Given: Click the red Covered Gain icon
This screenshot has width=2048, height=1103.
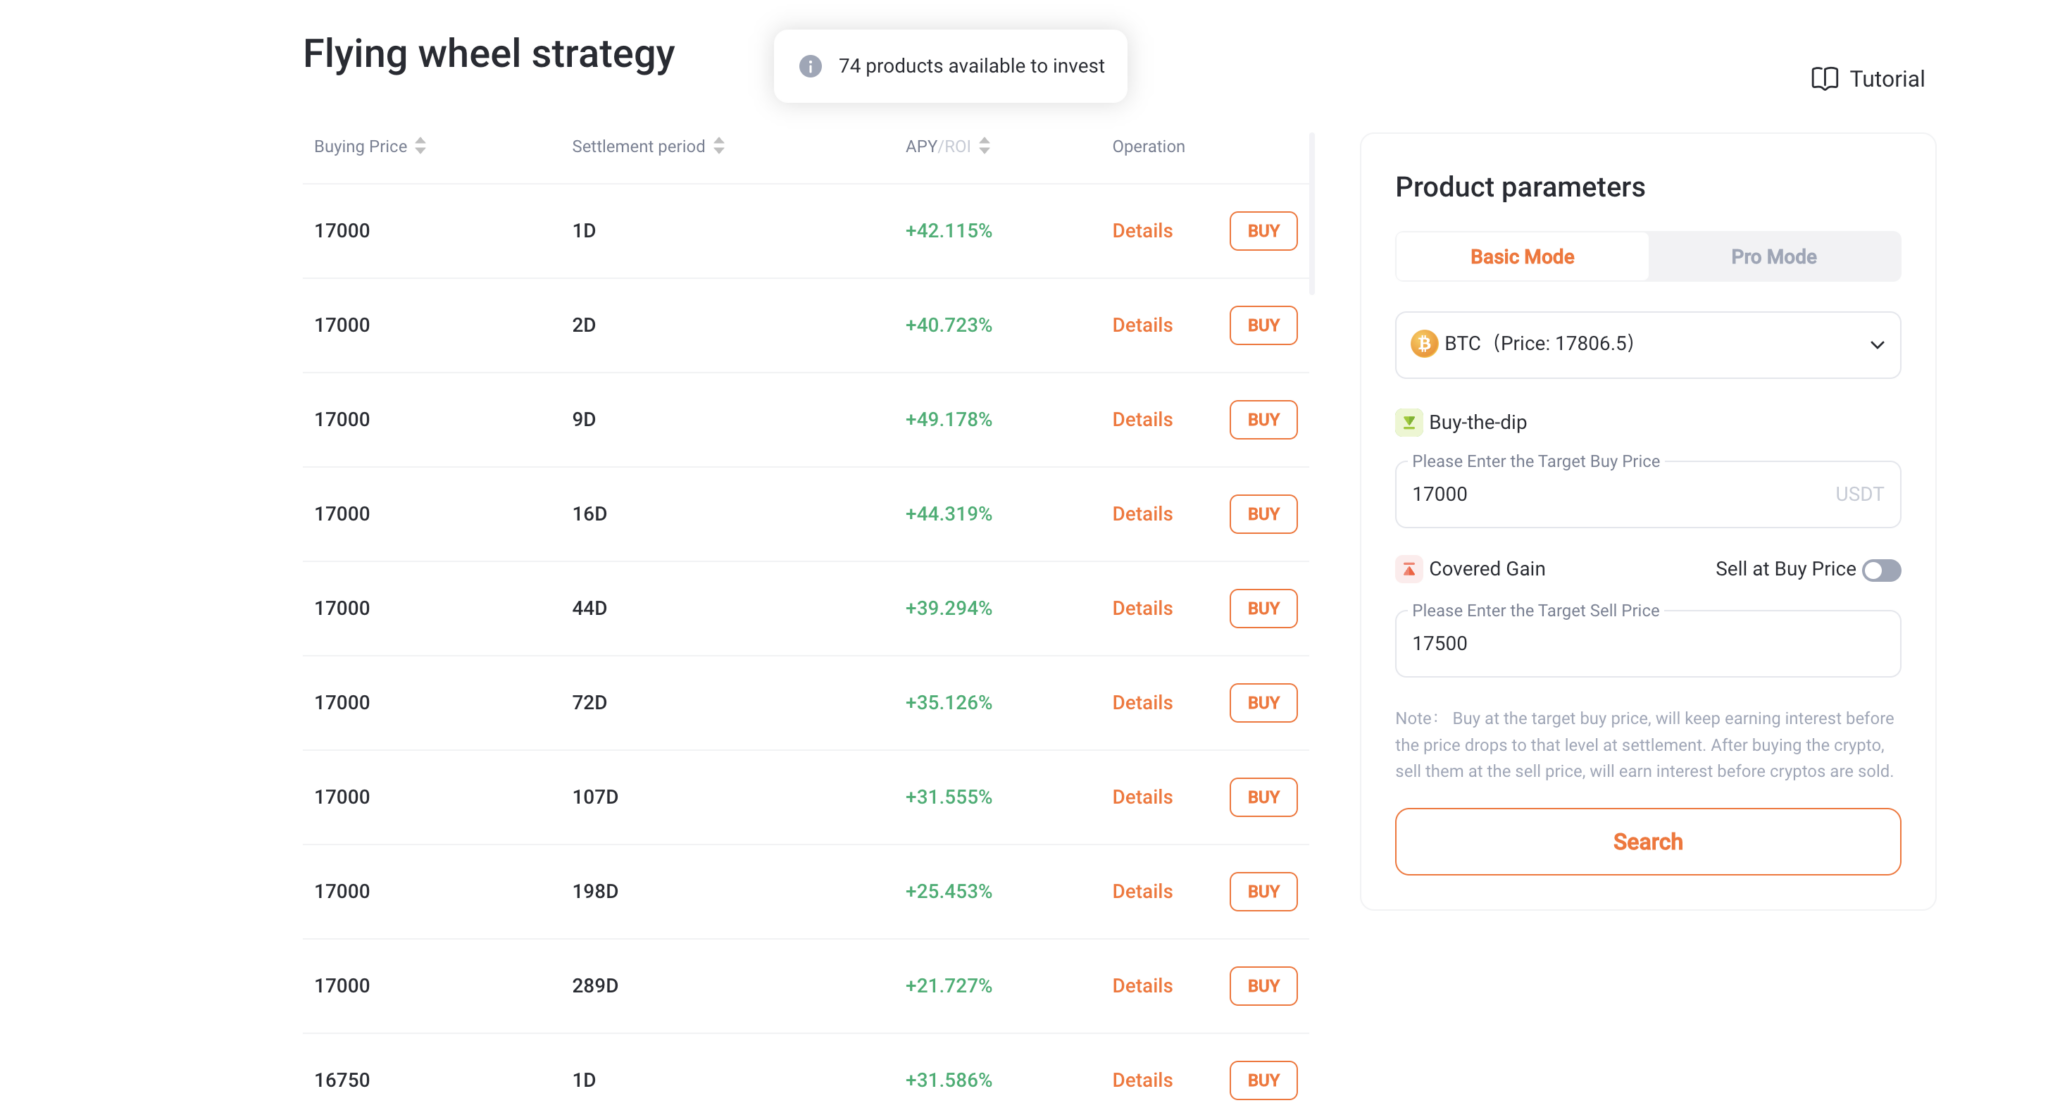Looking at the screenshot, I should (1408, 569).
